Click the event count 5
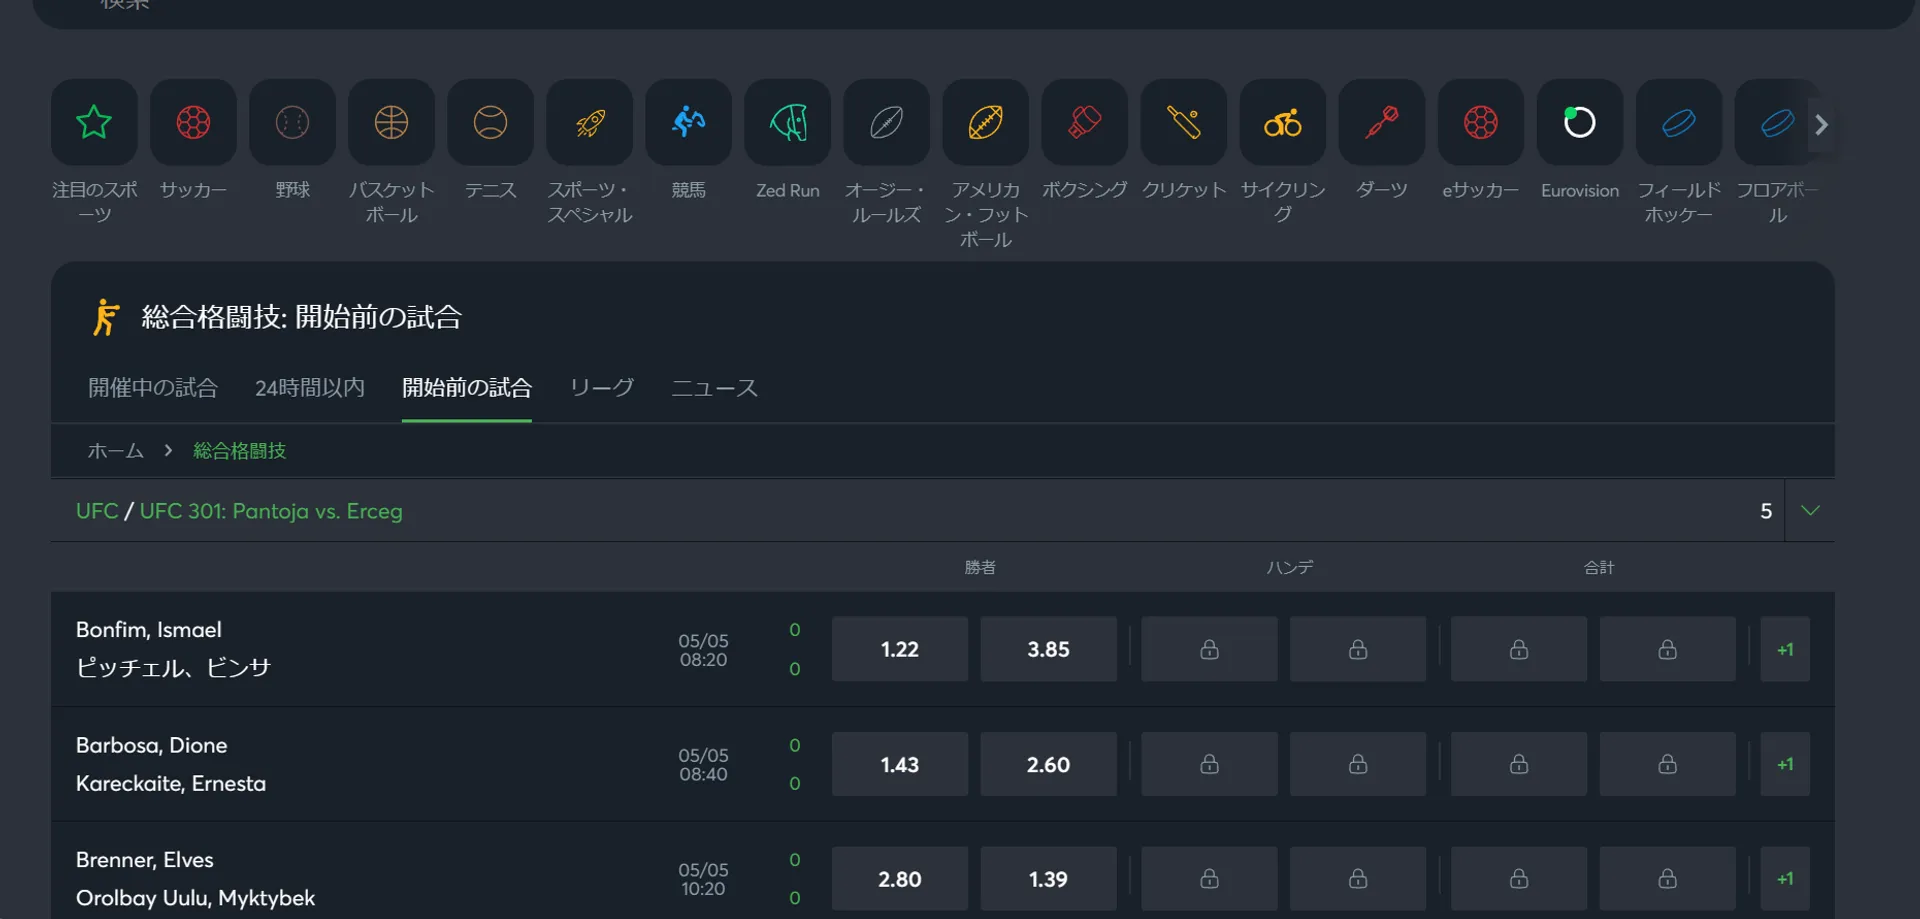This screenshot has width=1920, height=919. (x=1766, y=511)
